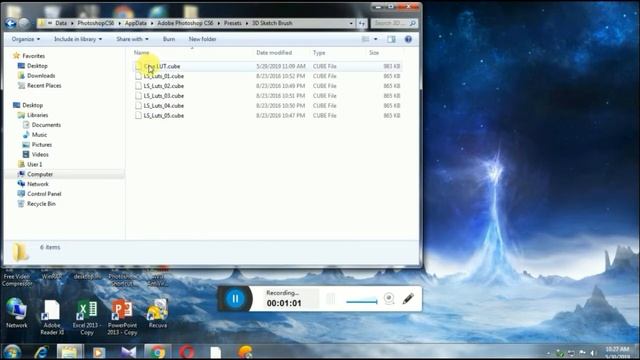Open Pictures library
640x360 pixels.
click(x=42, y=144)
